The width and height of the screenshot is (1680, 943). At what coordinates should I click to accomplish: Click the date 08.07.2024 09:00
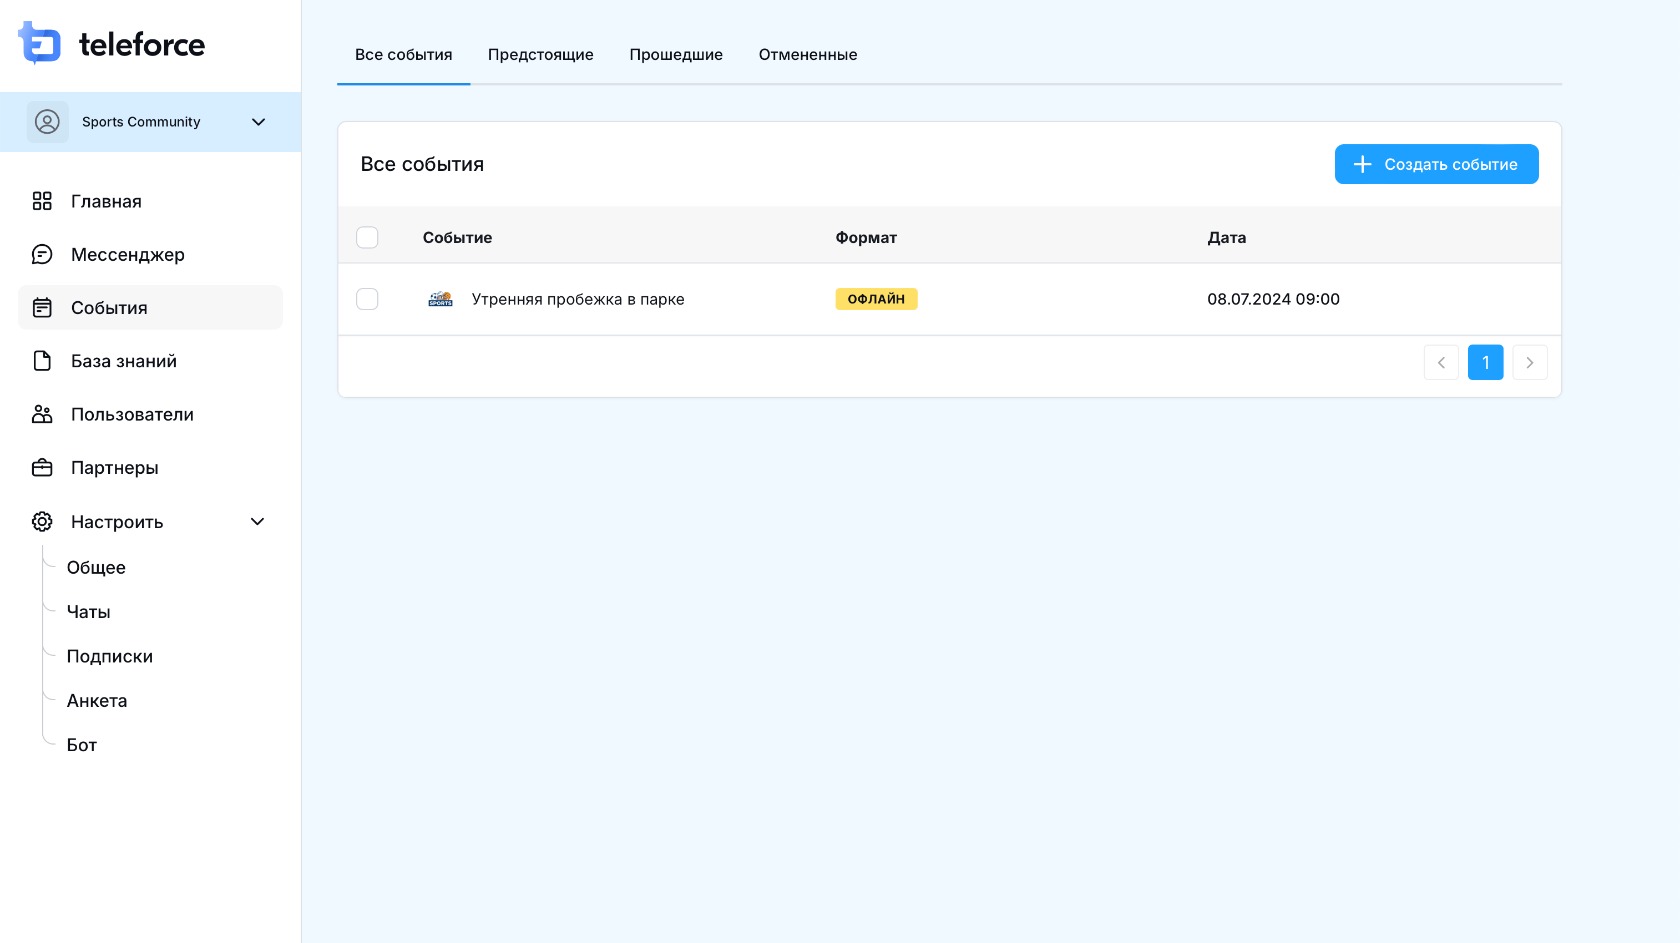pyautogui.click(x=1273, y=299)
